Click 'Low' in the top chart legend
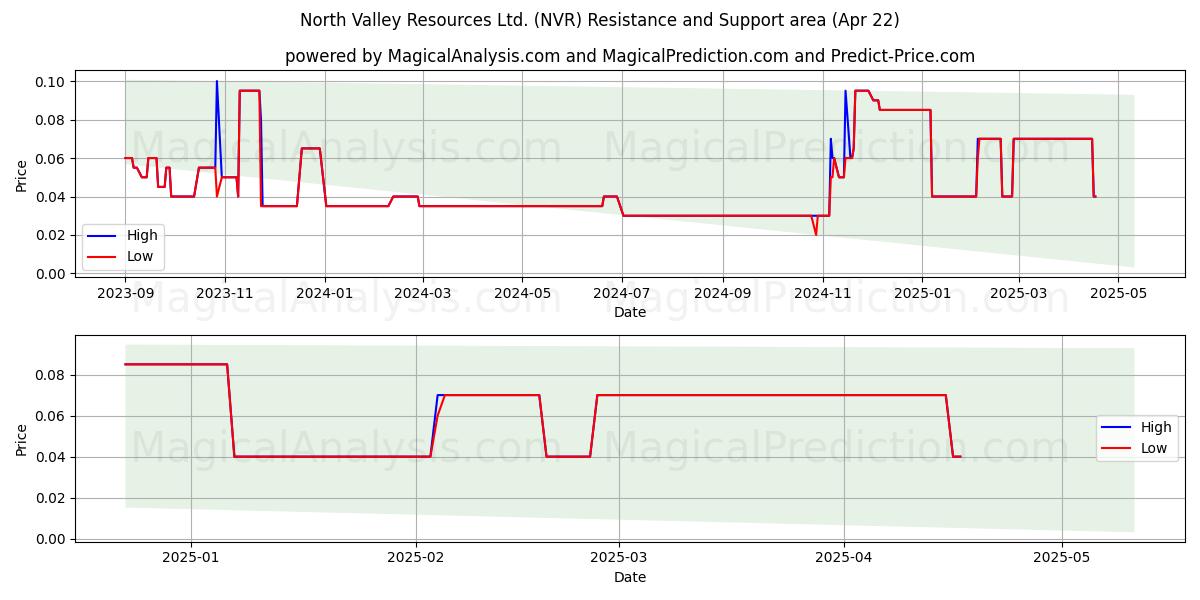 pyautogui.click(x=140, y=256)
